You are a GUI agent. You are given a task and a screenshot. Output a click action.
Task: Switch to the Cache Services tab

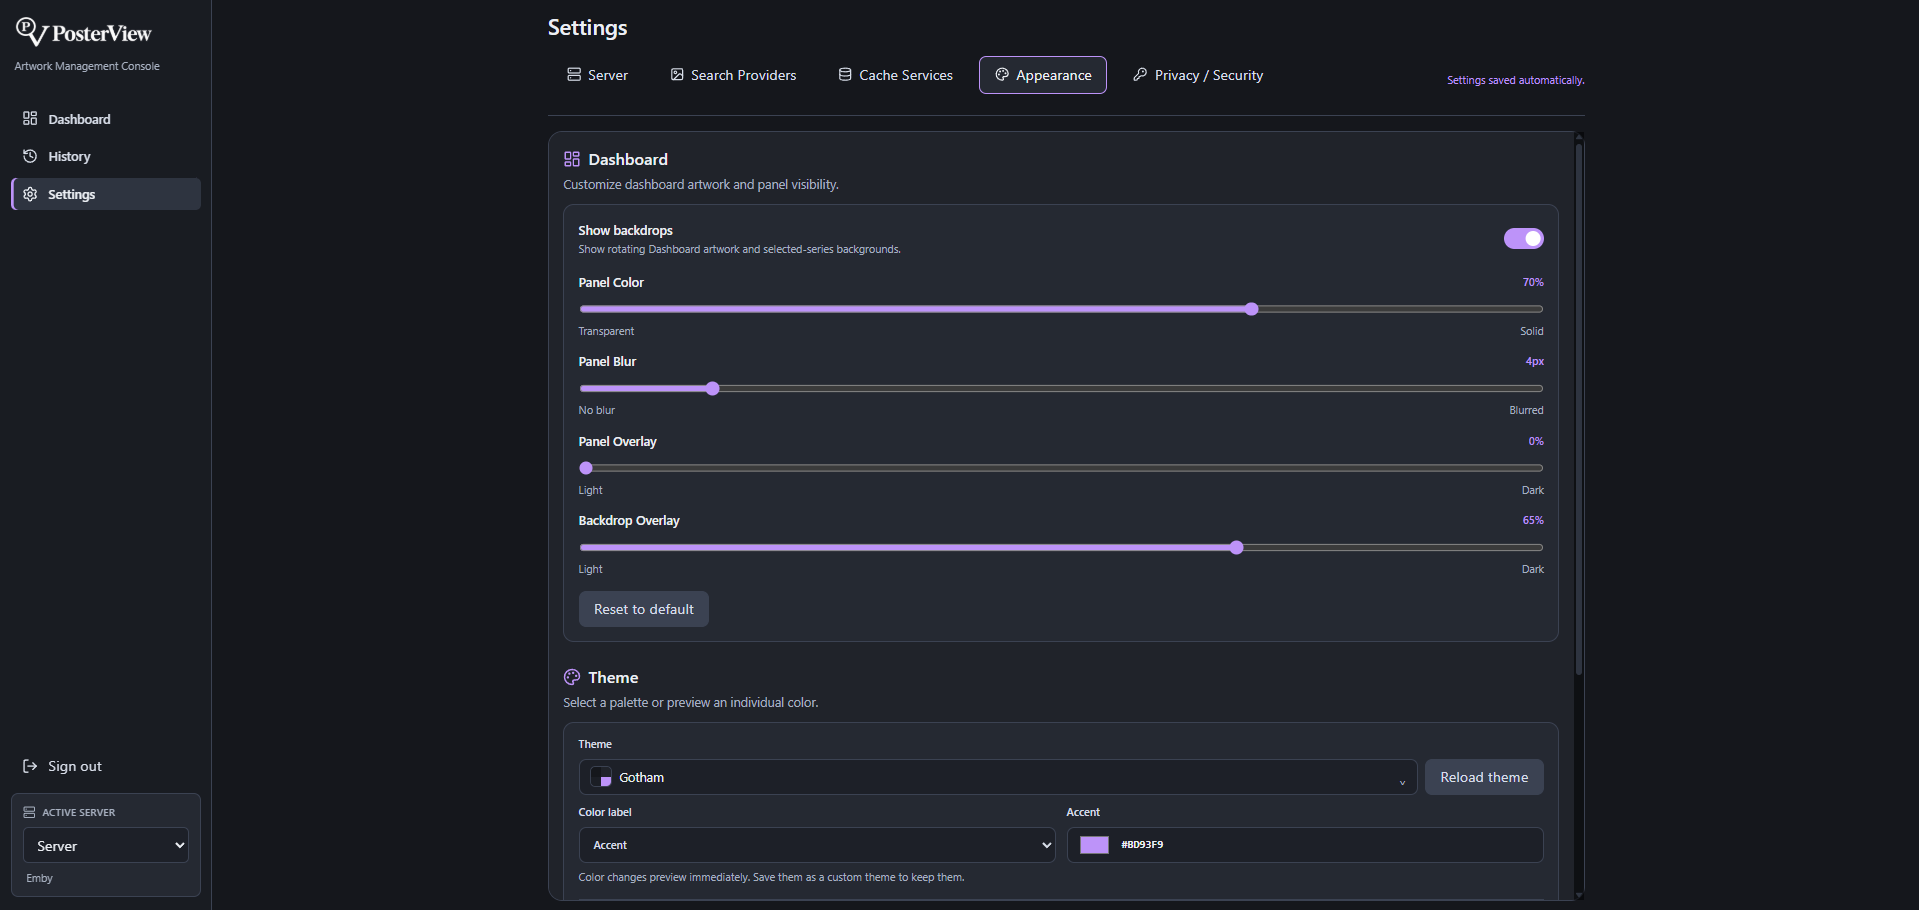point(896,75)
